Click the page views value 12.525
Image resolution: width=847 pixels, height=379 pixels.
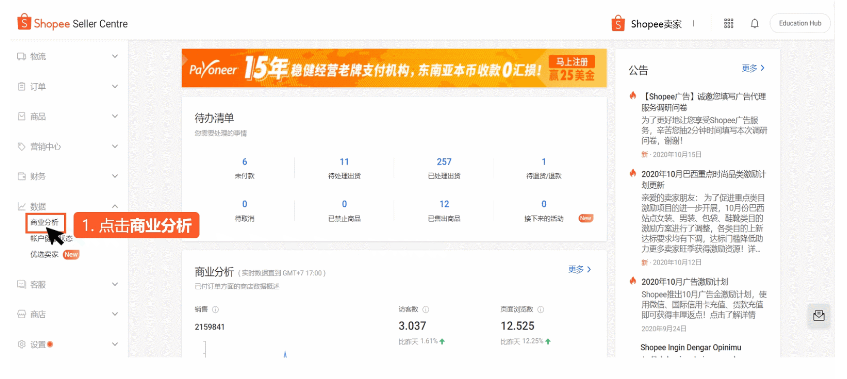click(x=517, y=326)
